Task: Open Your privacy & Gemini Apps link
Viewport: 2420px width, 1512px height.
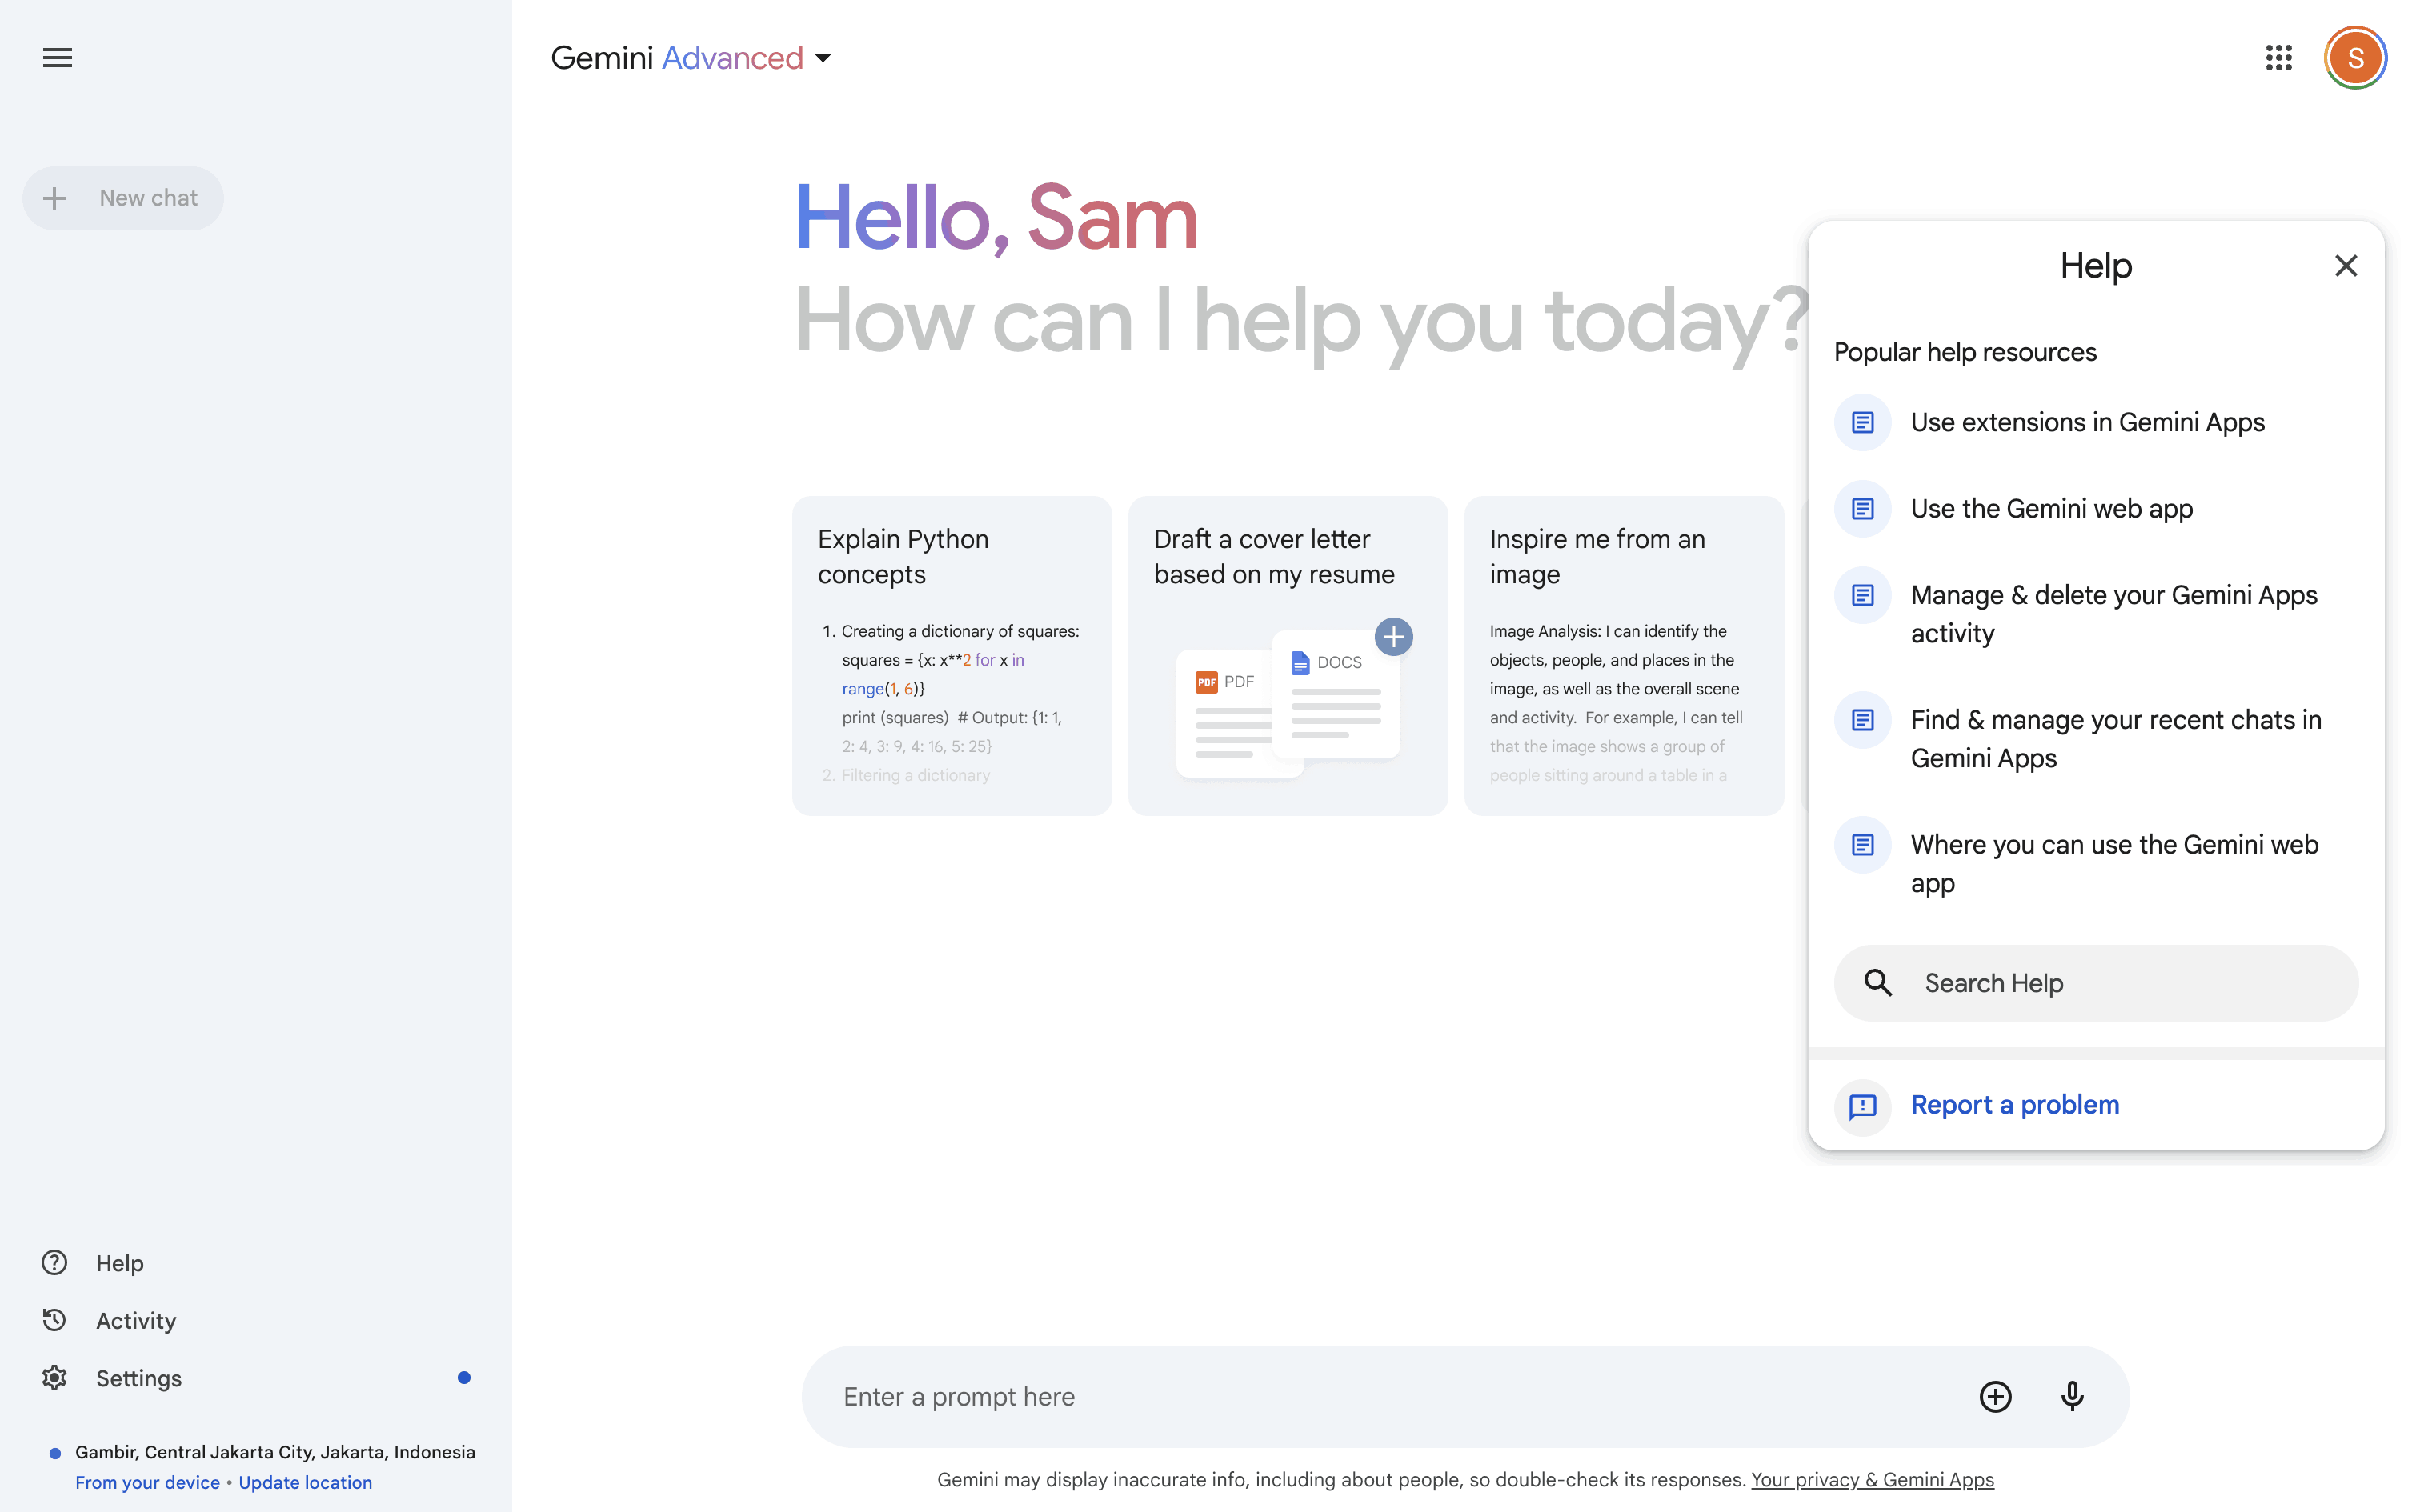Action: [1872, 1480]
